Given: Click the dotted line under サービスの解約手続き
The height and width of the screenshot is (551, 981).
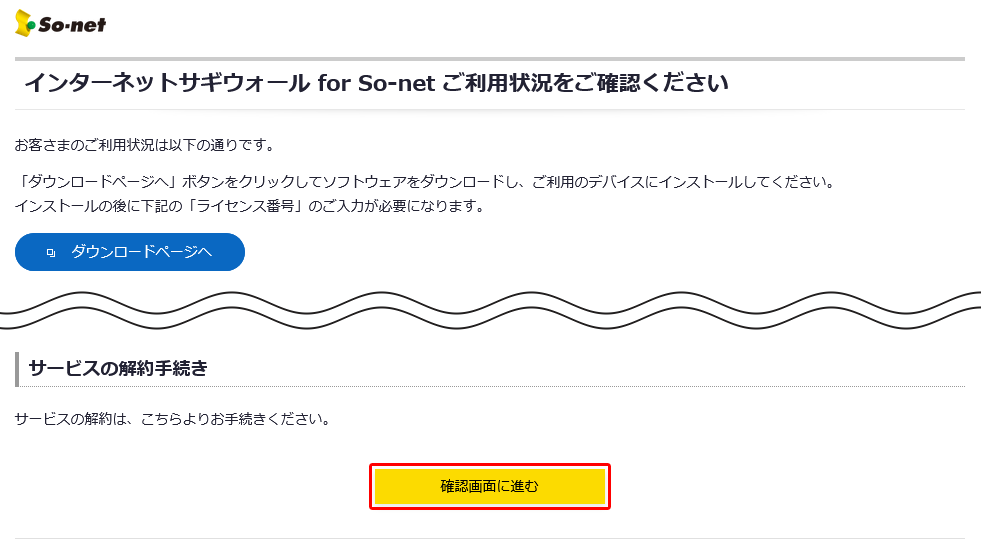Looking at the screenshot, I should pos(490,386).
